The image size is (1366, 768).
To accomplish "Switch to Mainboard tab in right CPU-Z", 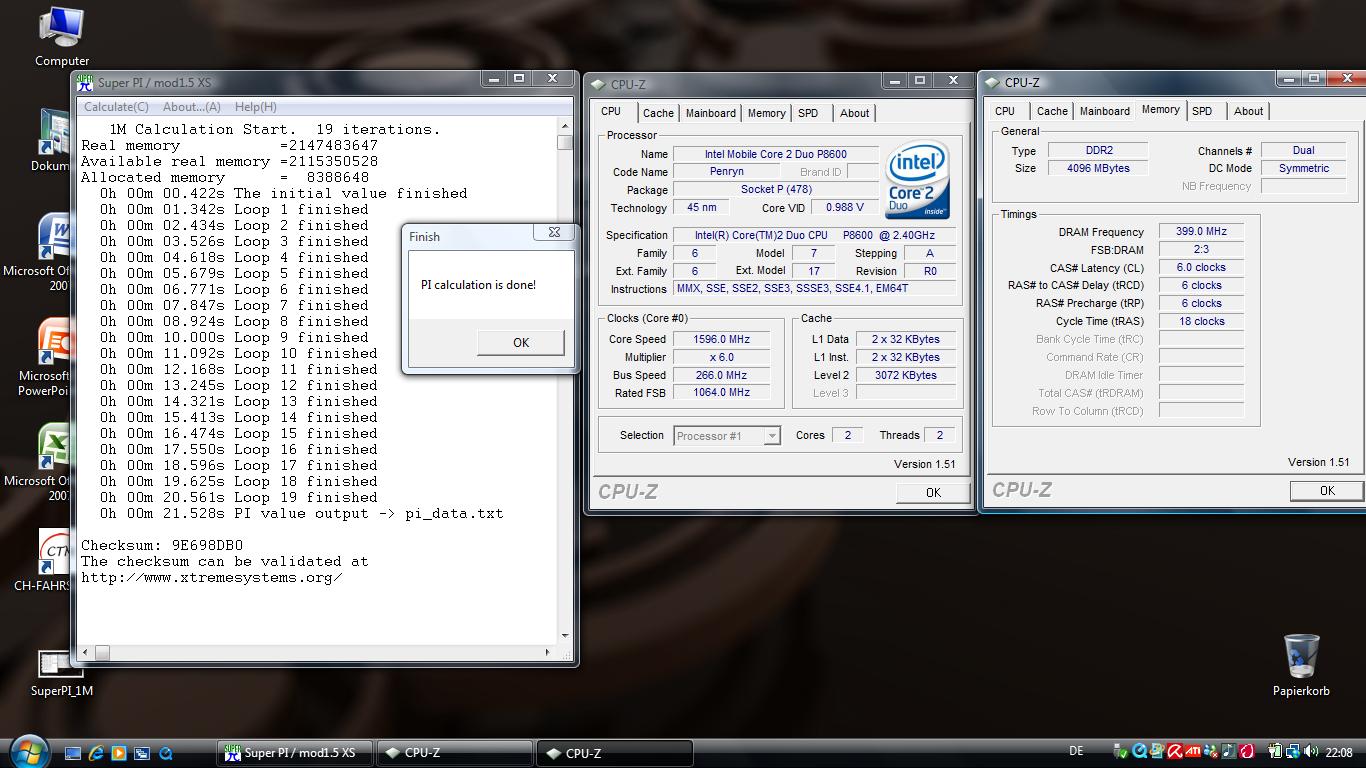I will click(x=1105, y=111).
